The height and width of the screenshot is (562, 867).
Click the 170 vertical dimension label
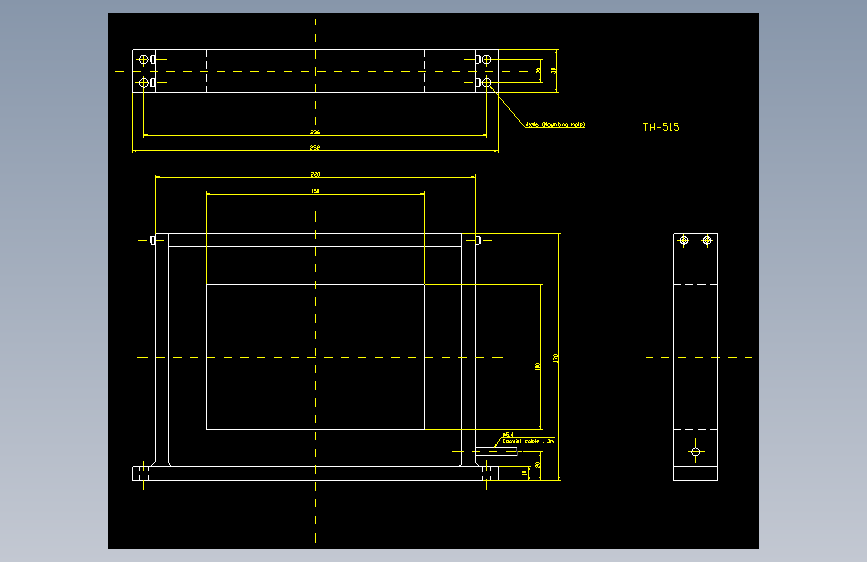[x=555, y=358]
